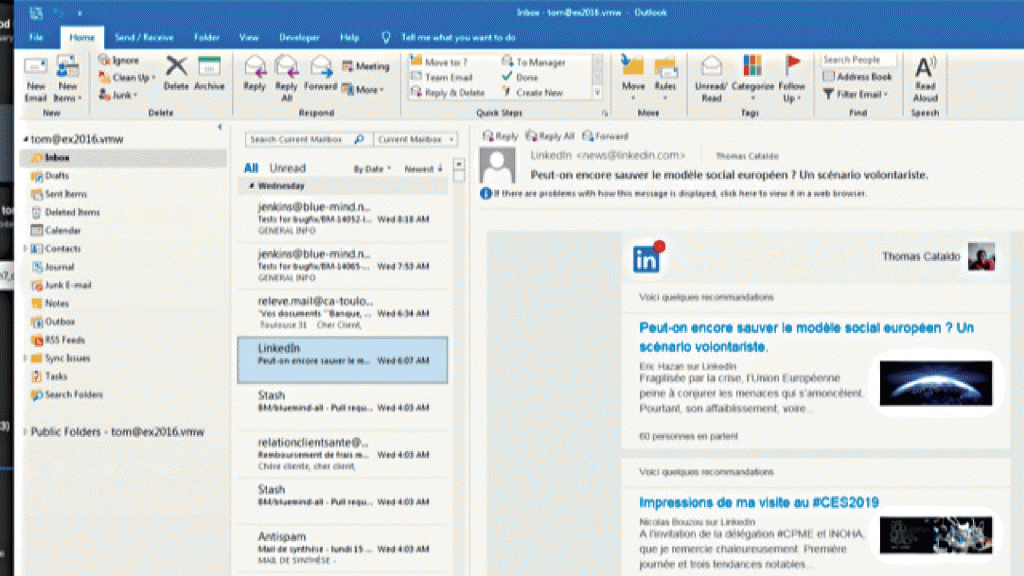Open the Categorize color menu

pyautogui.click(x=752, y=78)
